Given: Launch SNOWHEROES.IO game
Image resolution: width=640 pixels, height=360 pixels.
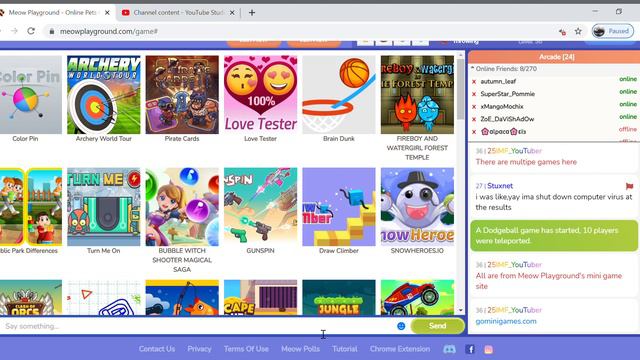Looking at the screenshot, I should click(x=417, y=207).
